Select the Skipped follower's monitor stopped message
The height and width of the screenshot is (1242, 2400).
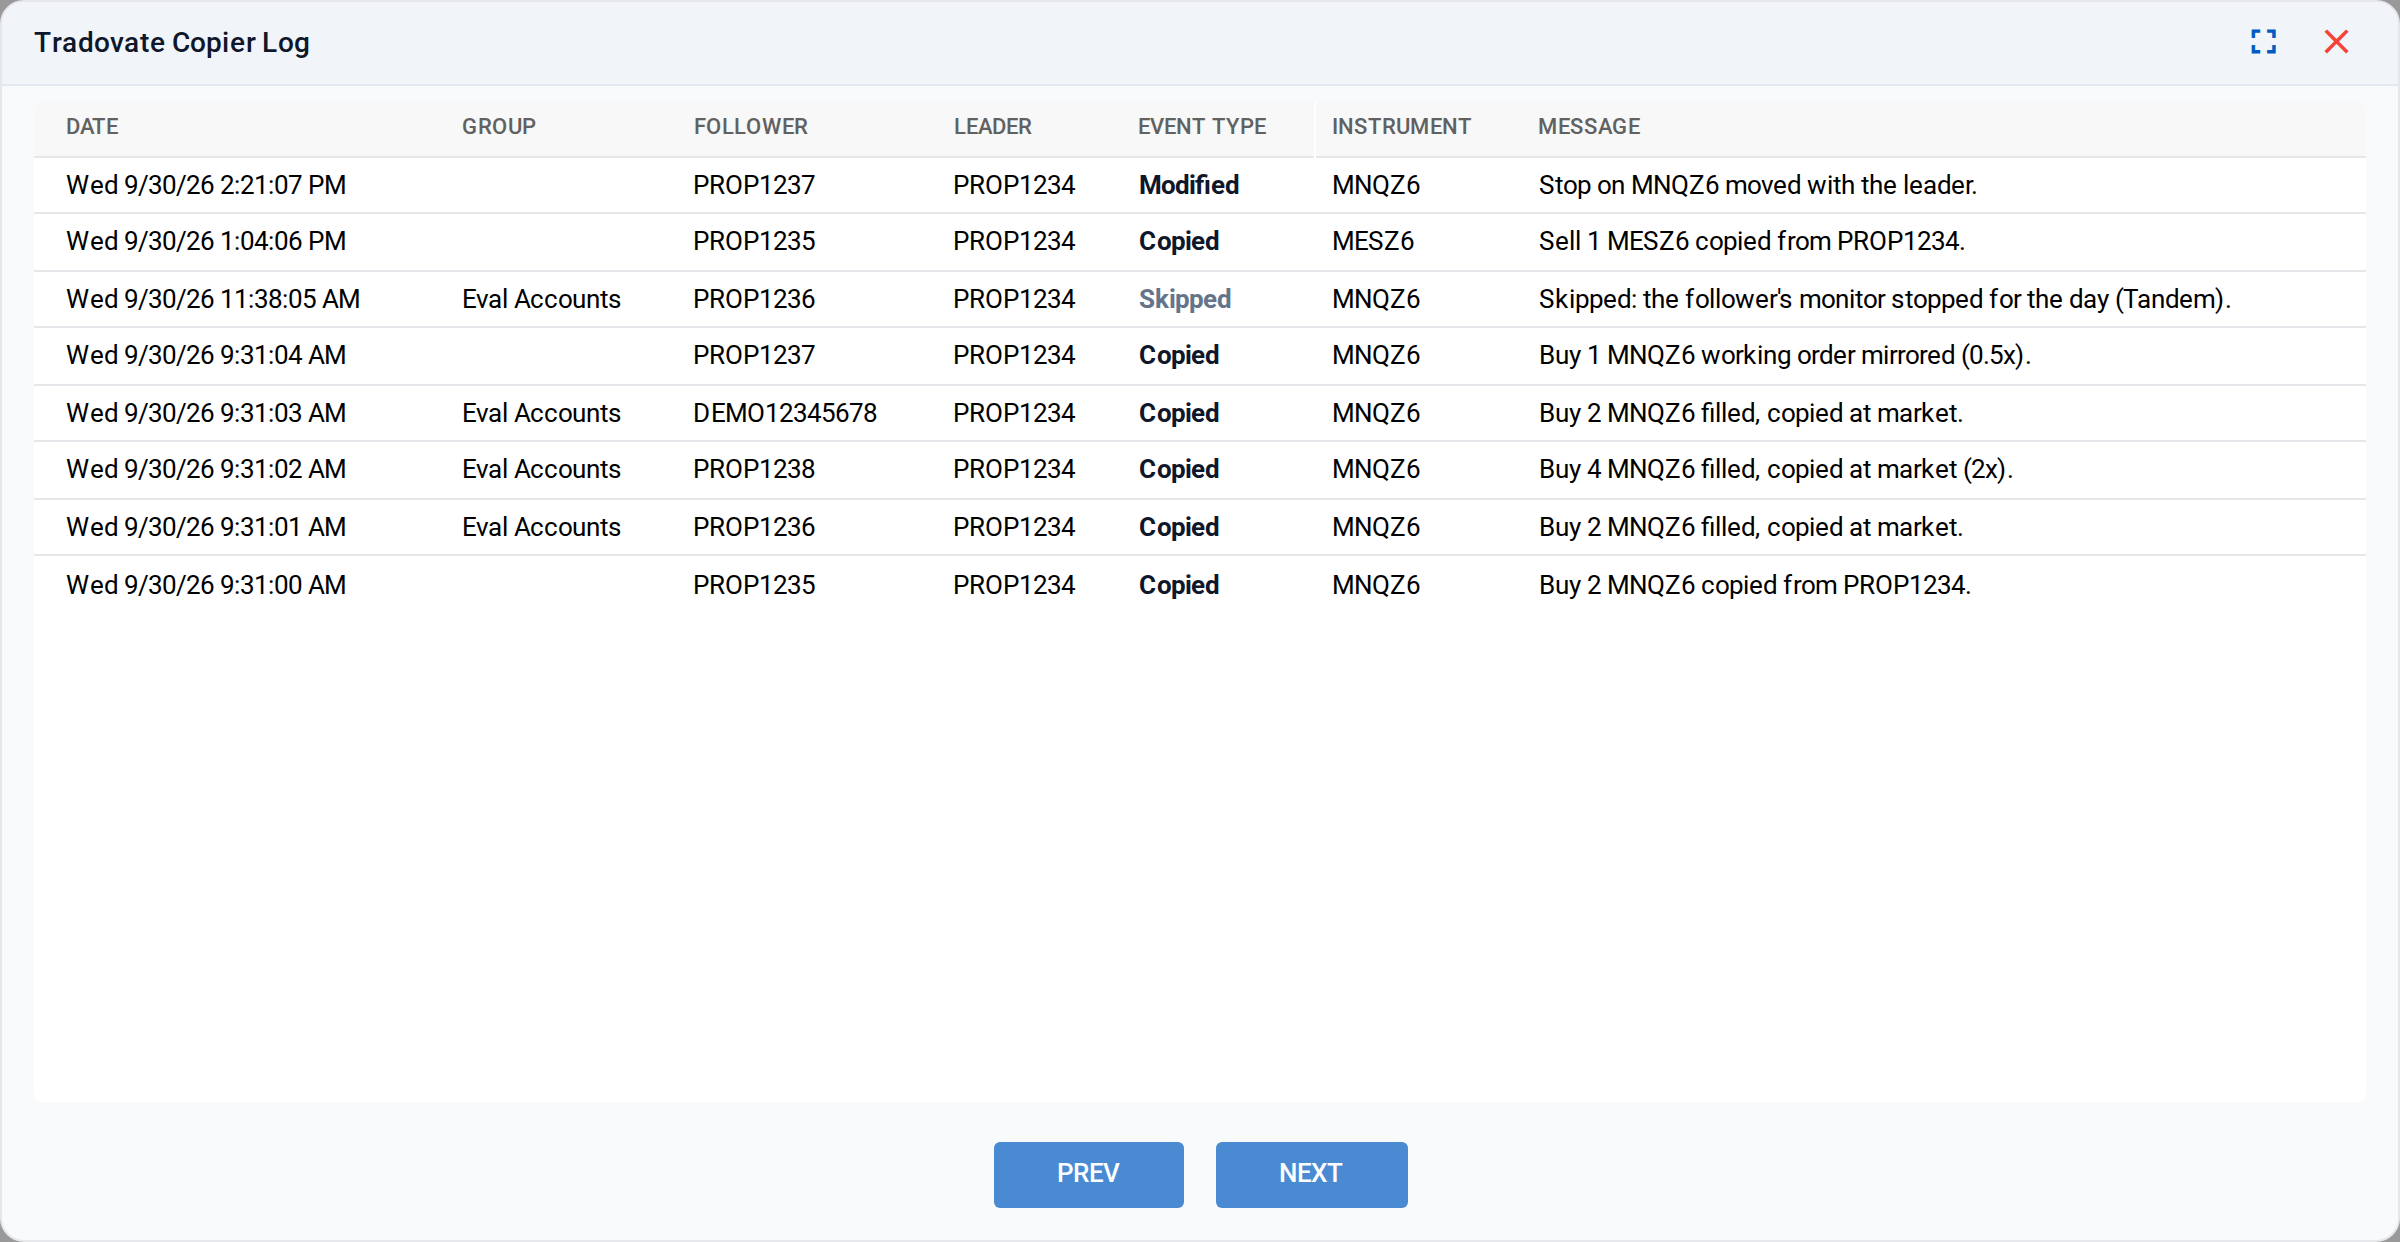1885,299
